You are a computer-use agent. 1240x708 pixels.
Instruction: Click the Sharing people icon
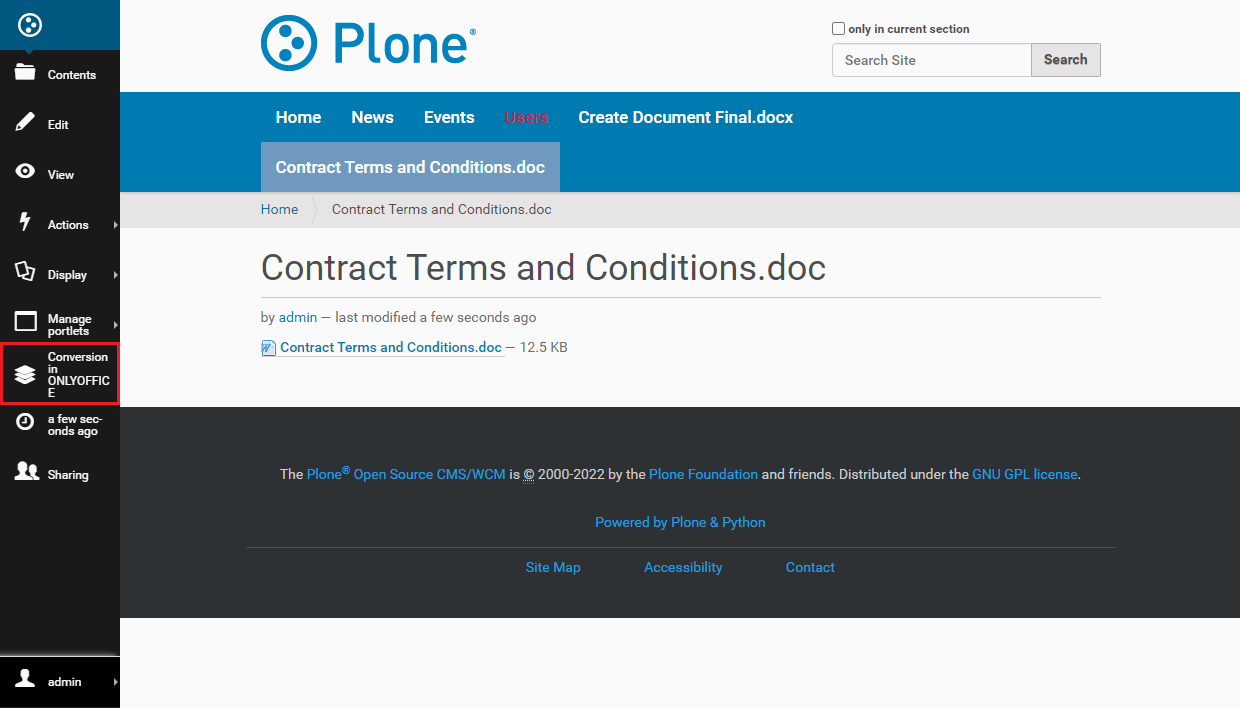click(26, 472)
